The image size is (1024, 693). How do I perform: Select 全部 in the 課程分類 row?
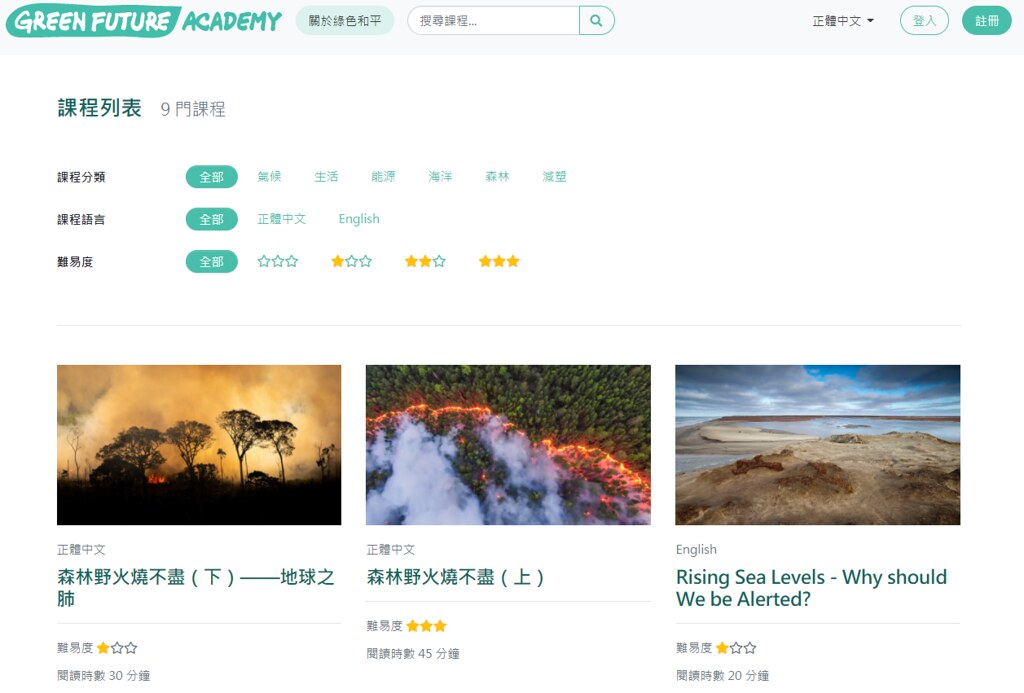(212, 177)
